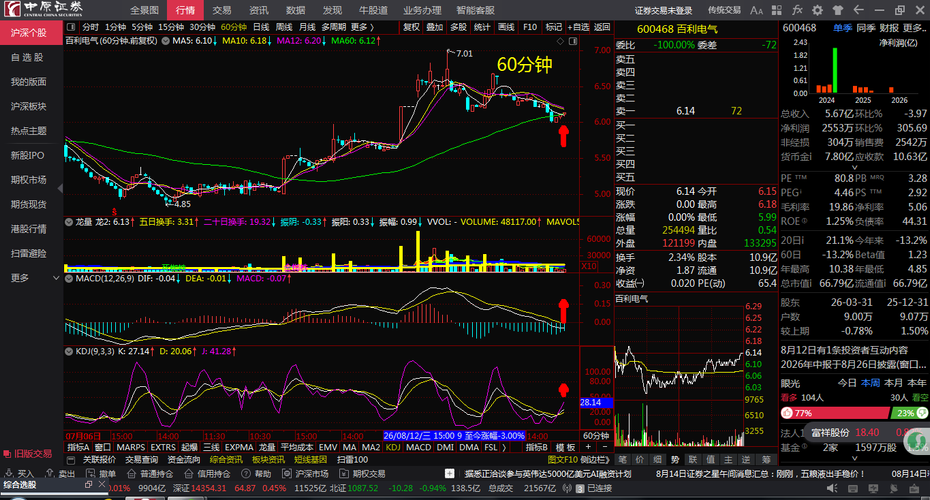Click the 卖出 sell icon in bottom toolbar
The height and width of the screenshot is (500, 930).
point(51,473)
